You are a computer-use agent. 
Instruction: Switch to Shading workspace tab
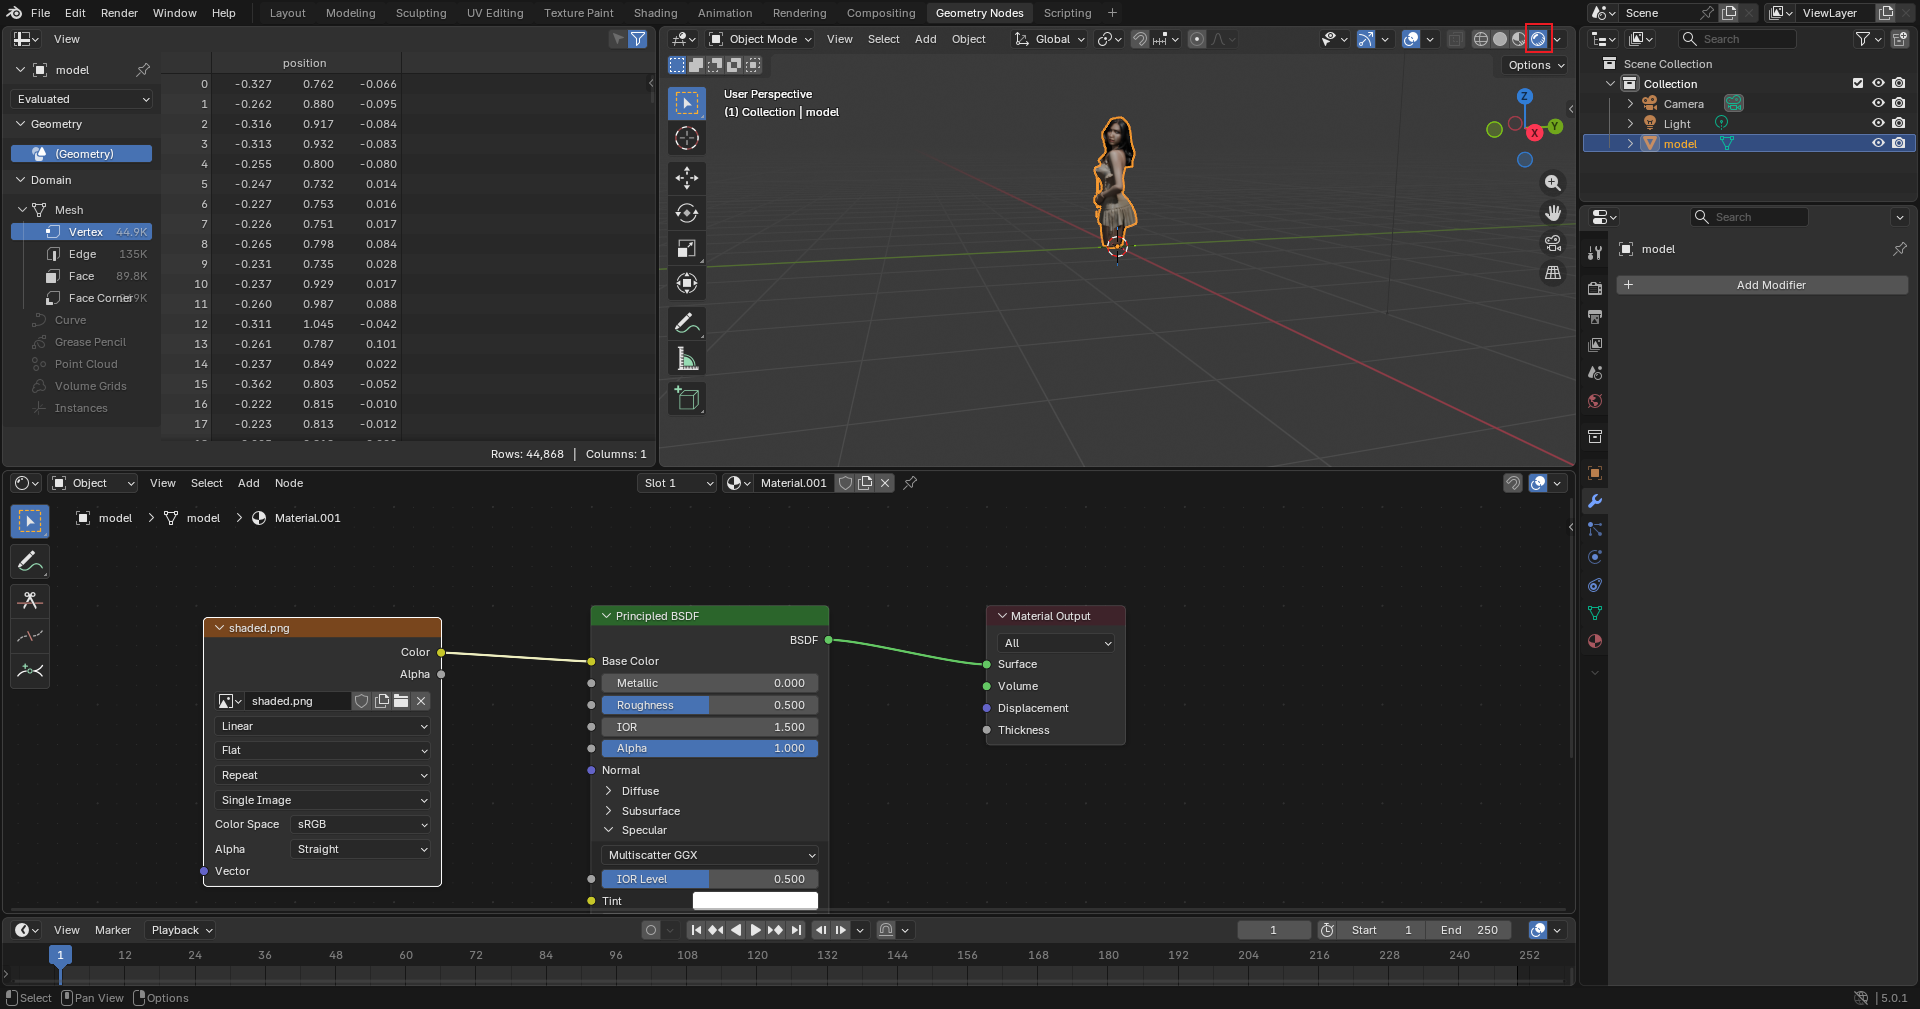click(655, 13)
